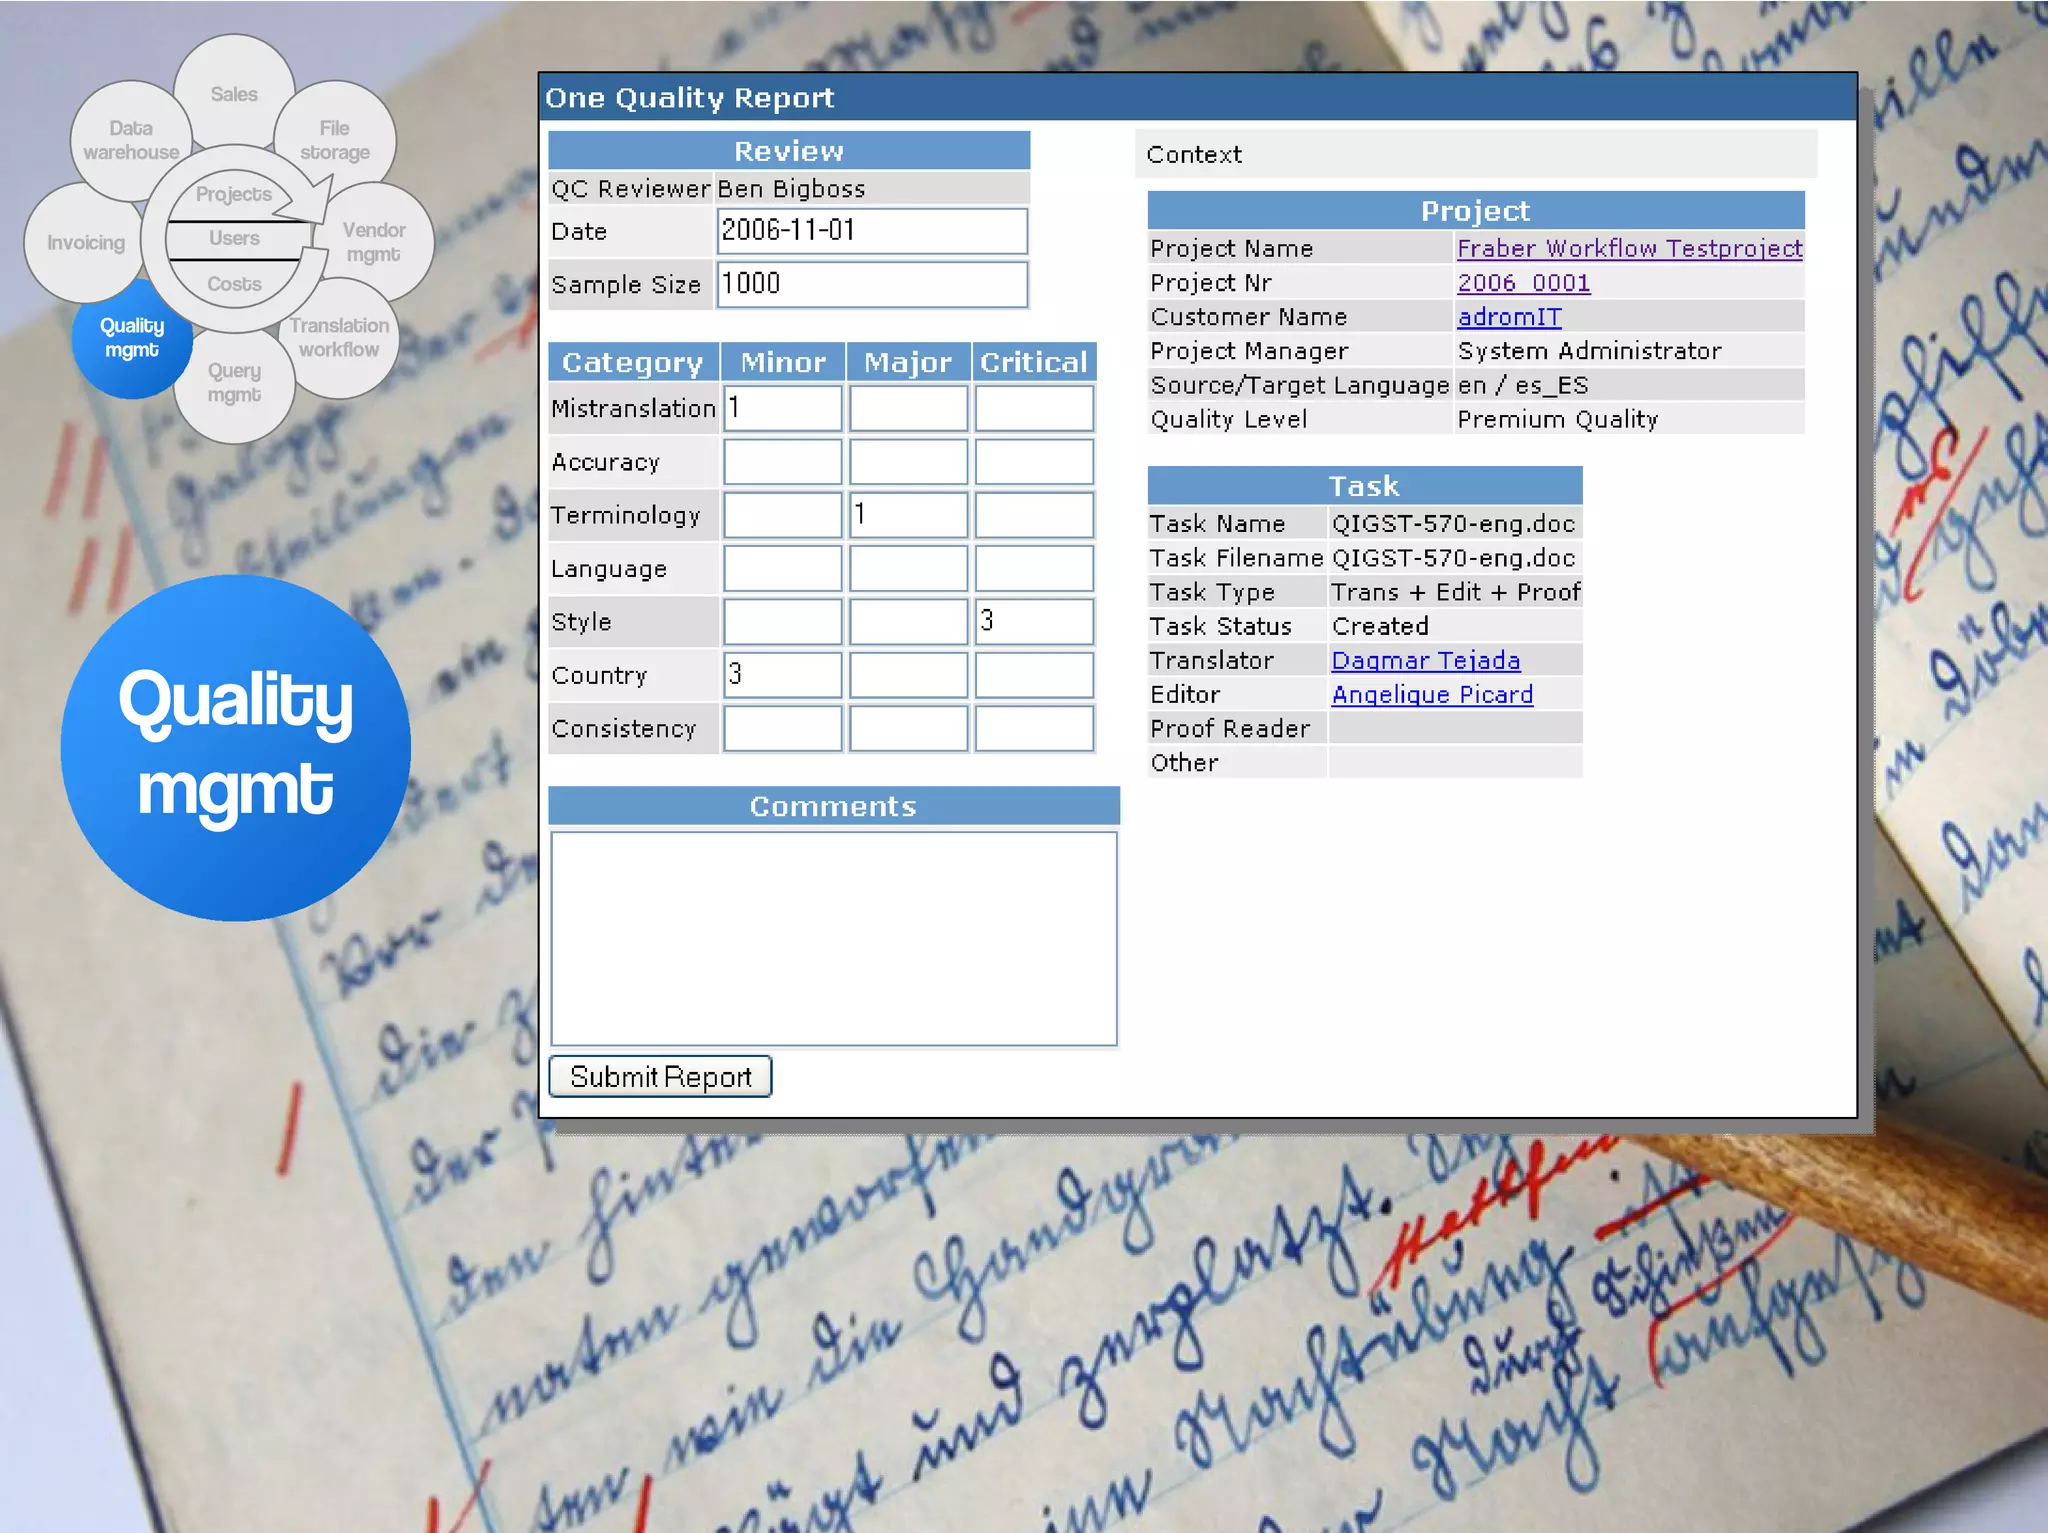Screen dimensions: 2048x1533
Task: Open project number 2006_0001 link
Action: pyautogui.click(x=1523, y=283)
